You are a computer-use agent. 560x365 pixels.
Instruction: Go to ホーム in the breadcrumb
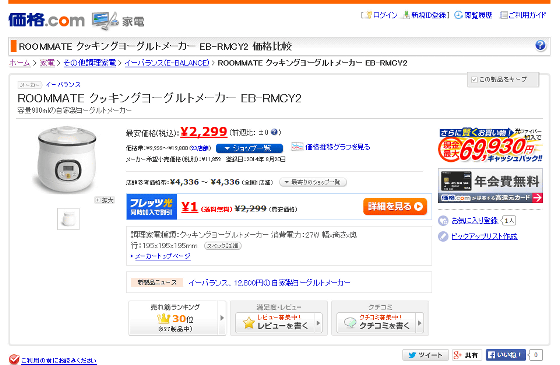point(19,63)
